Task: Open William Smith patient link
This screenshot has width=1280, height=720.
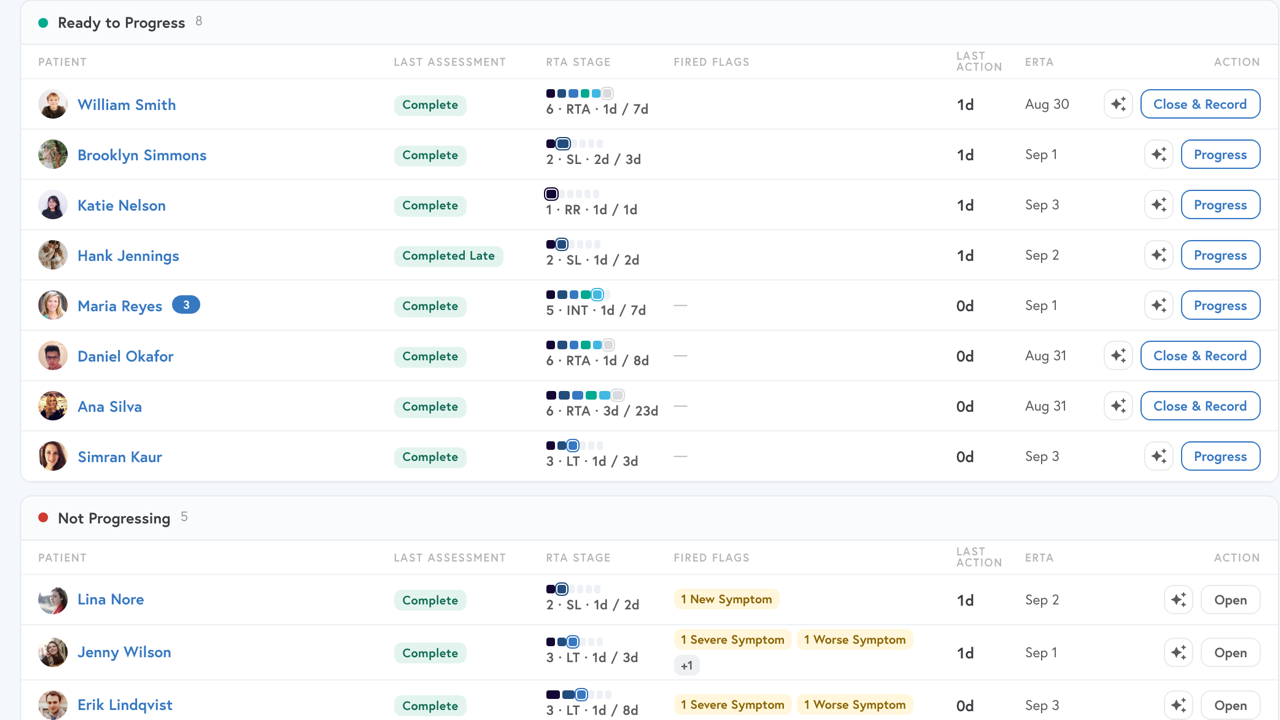Action: coord(127,104)
